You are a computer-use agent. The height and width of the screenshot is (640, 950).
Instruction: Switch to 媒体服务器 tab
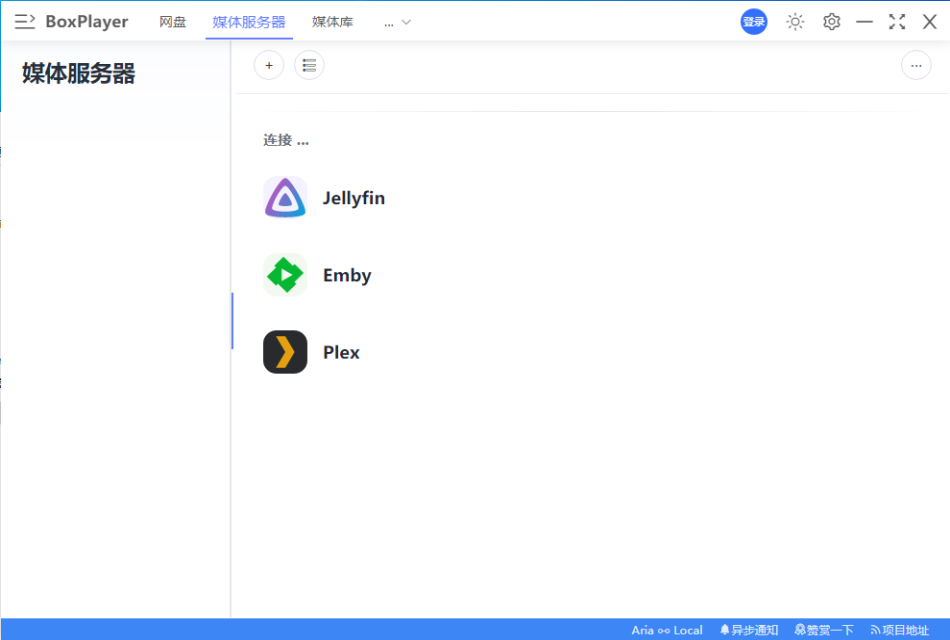[x=249, y=22]
